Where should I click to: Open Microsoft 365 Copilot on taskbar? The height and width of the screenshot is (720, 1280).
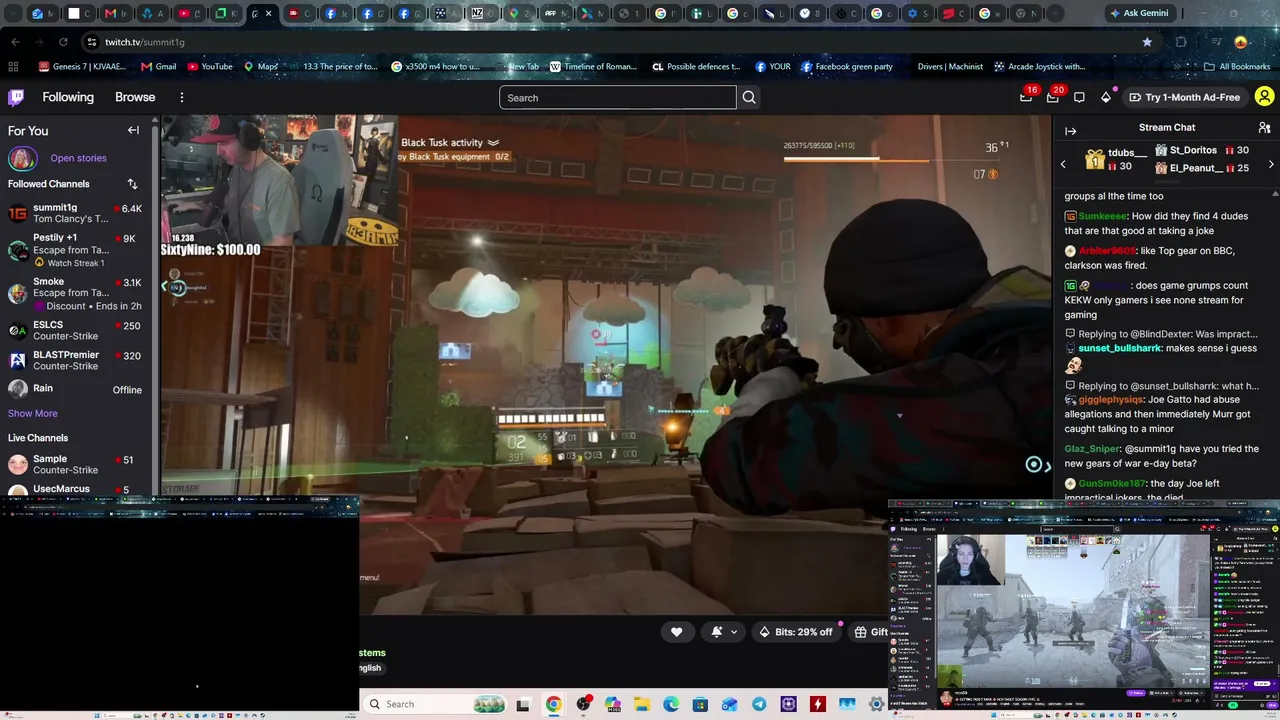(612, 704)
